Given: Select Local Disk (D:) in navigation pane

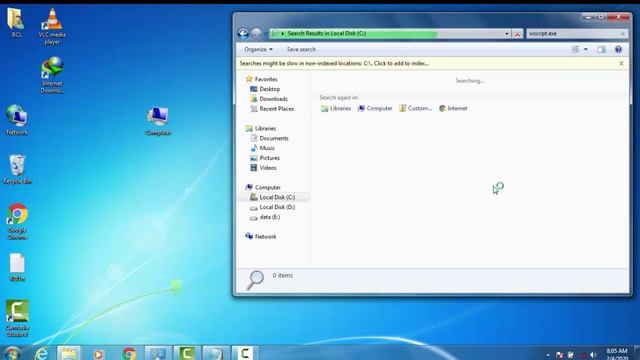Looking at the screenshot, I should click(272, 207).
